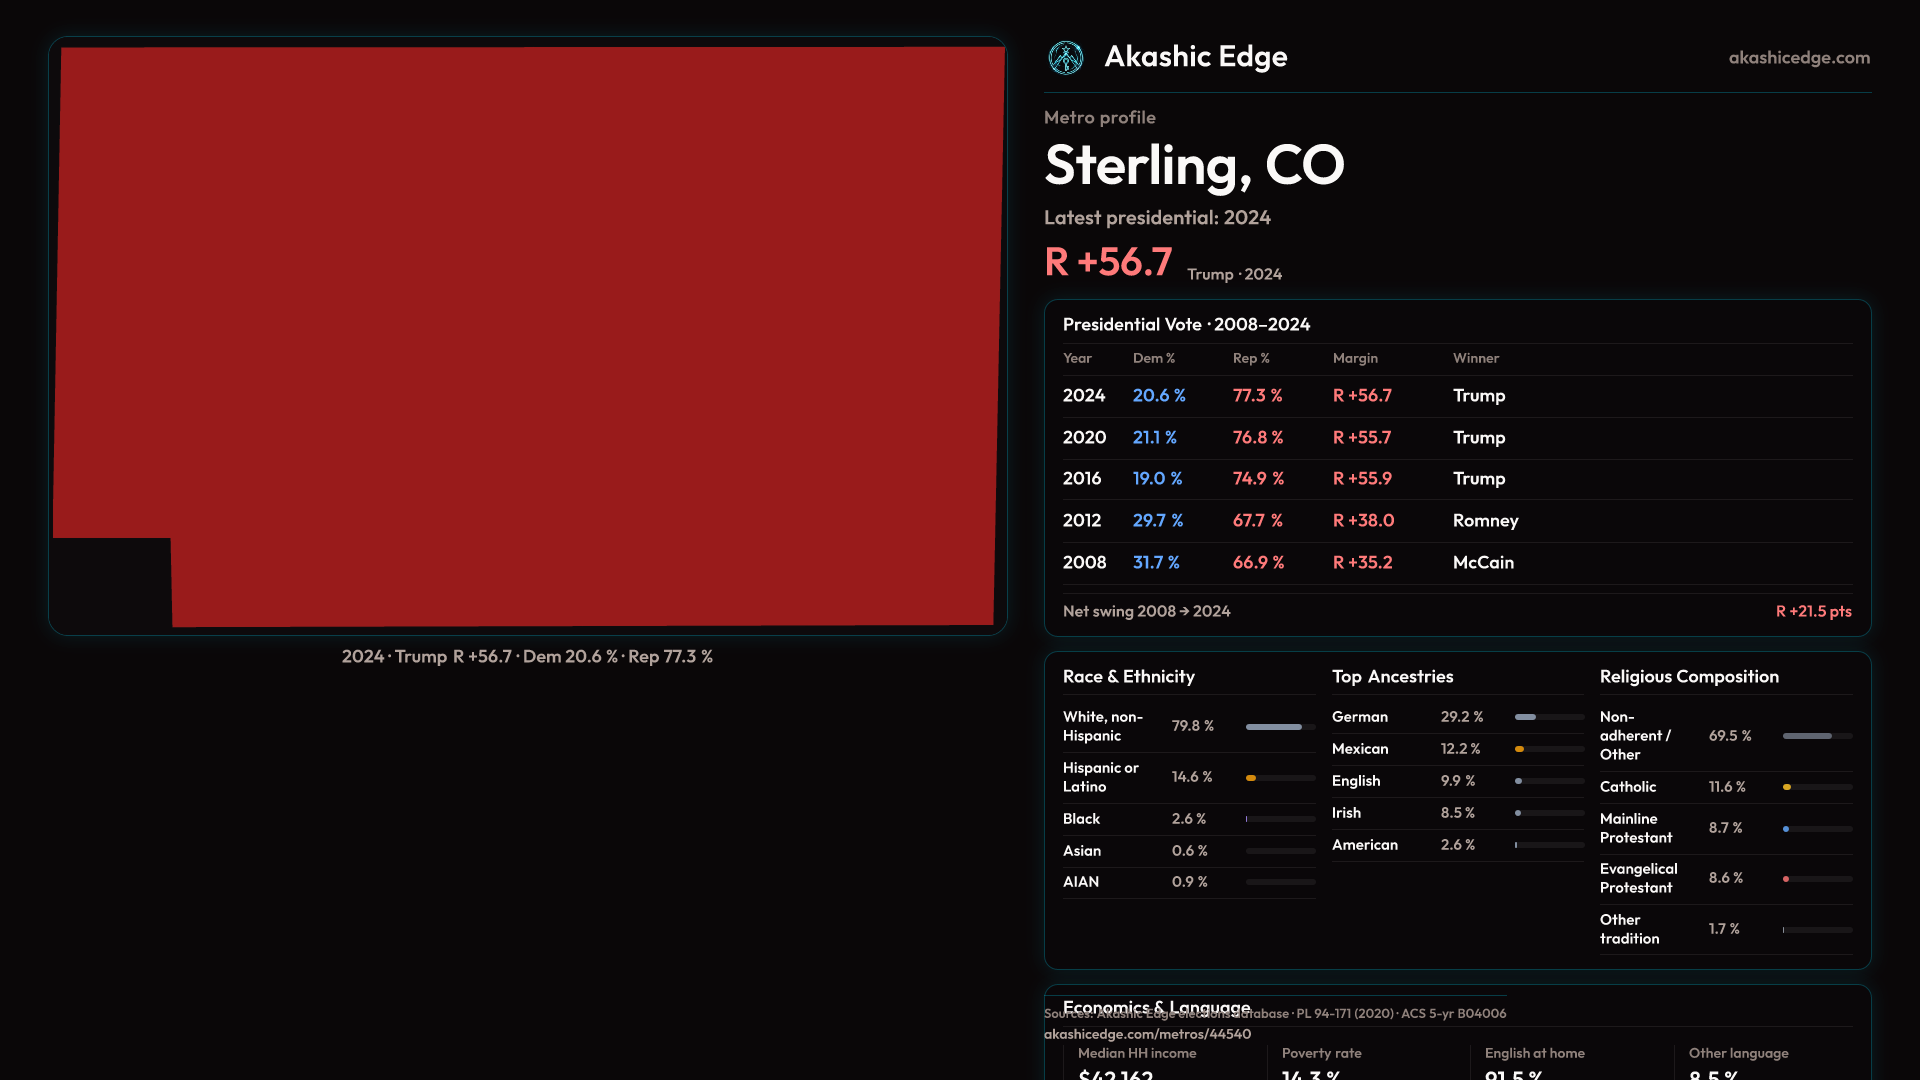Click the map caption below the map
Viewport: 1920px width, 1080px height.
527,657
